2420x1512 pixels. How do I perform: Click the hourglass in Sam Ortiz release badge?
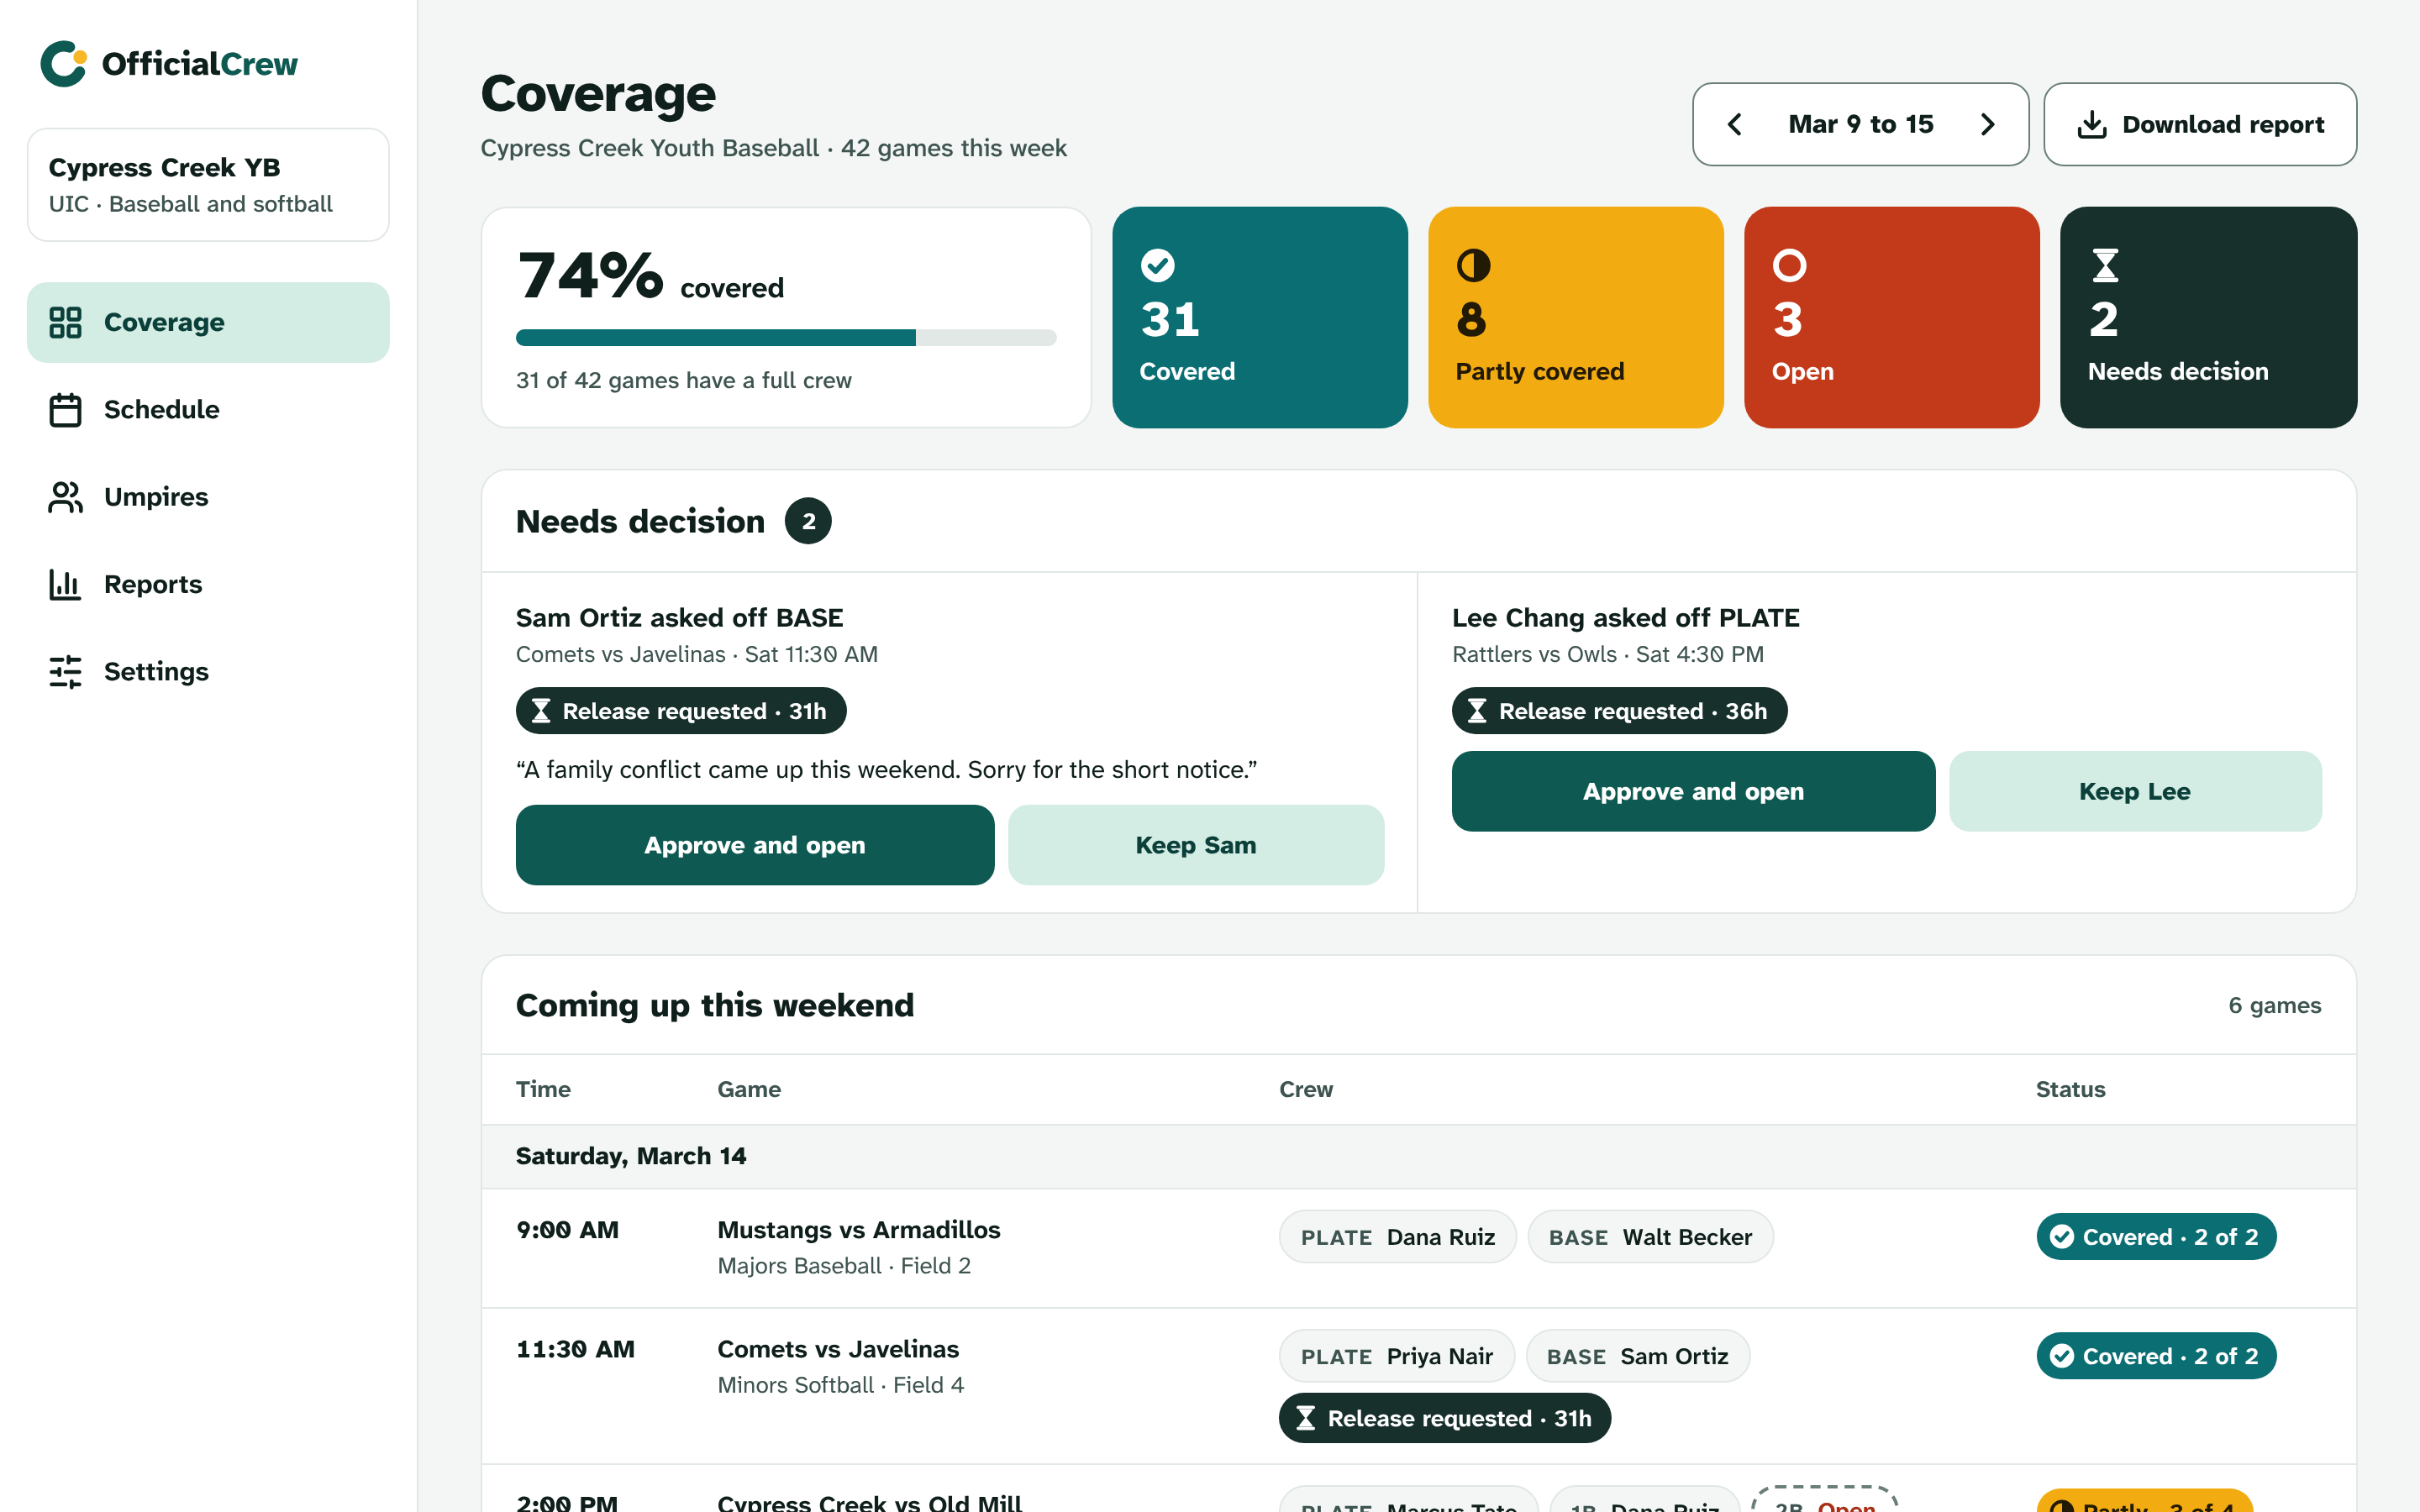pos(541,711)
